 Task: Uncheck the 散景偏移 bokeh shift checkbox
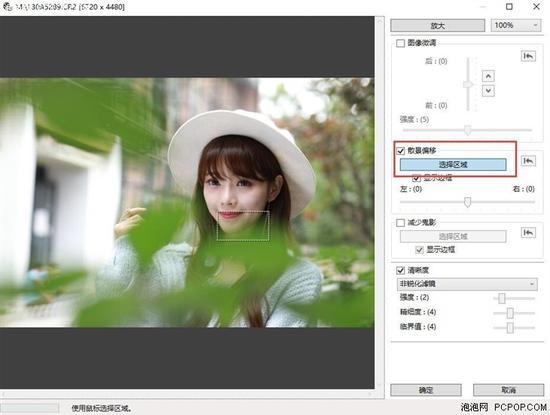[x=400, y=151]
